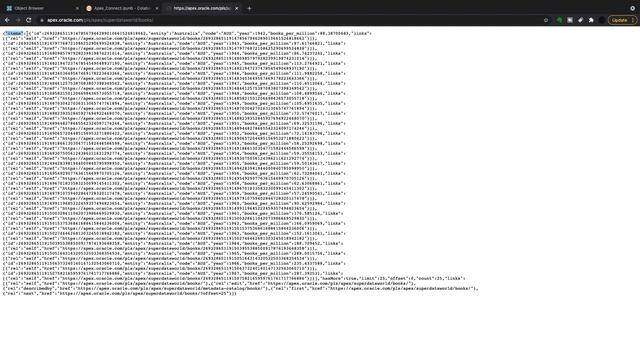640x360 pixels.
Task: Open the round icon above Update
Action: point(632,8)
